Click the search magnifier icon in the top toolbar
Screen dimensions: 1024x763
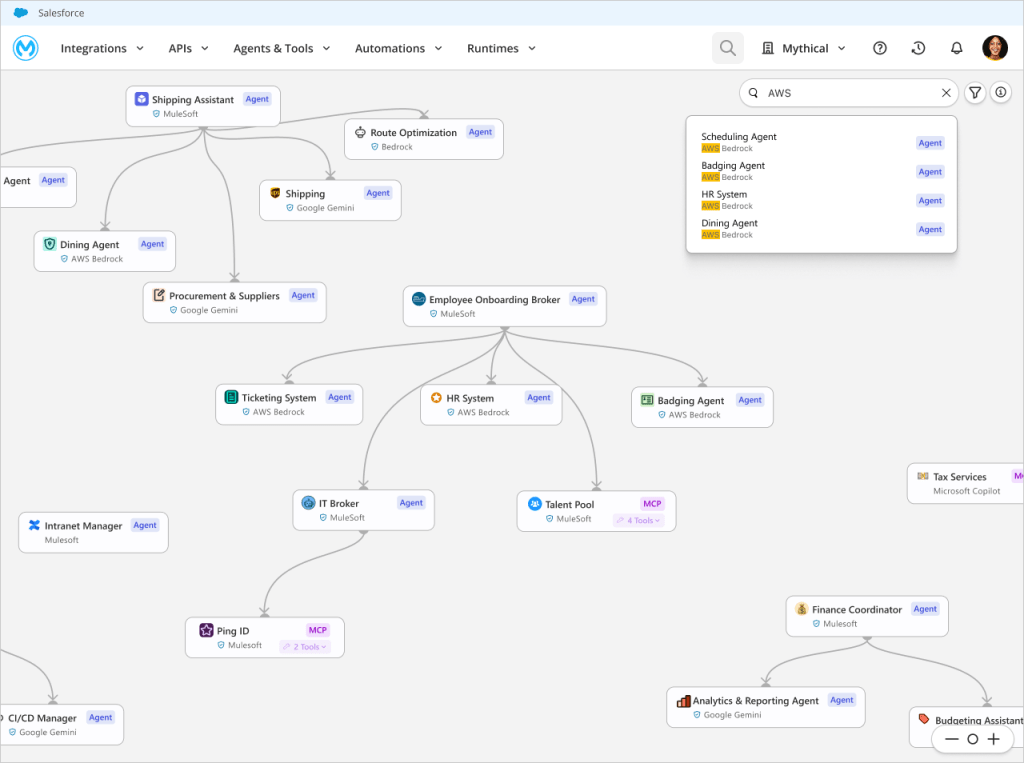(727, 47)
